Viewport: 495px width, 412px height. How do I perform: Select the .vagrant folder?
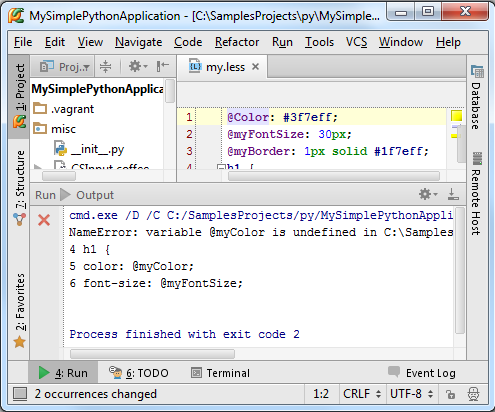64,109
